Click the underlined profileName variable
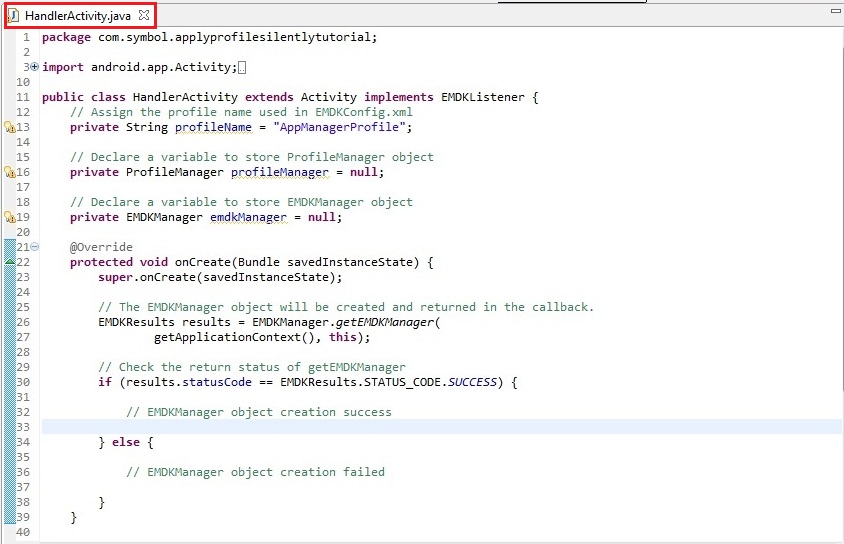Image resolution: width=844 pixels, height=544 pixels. [x=213, y=127]
